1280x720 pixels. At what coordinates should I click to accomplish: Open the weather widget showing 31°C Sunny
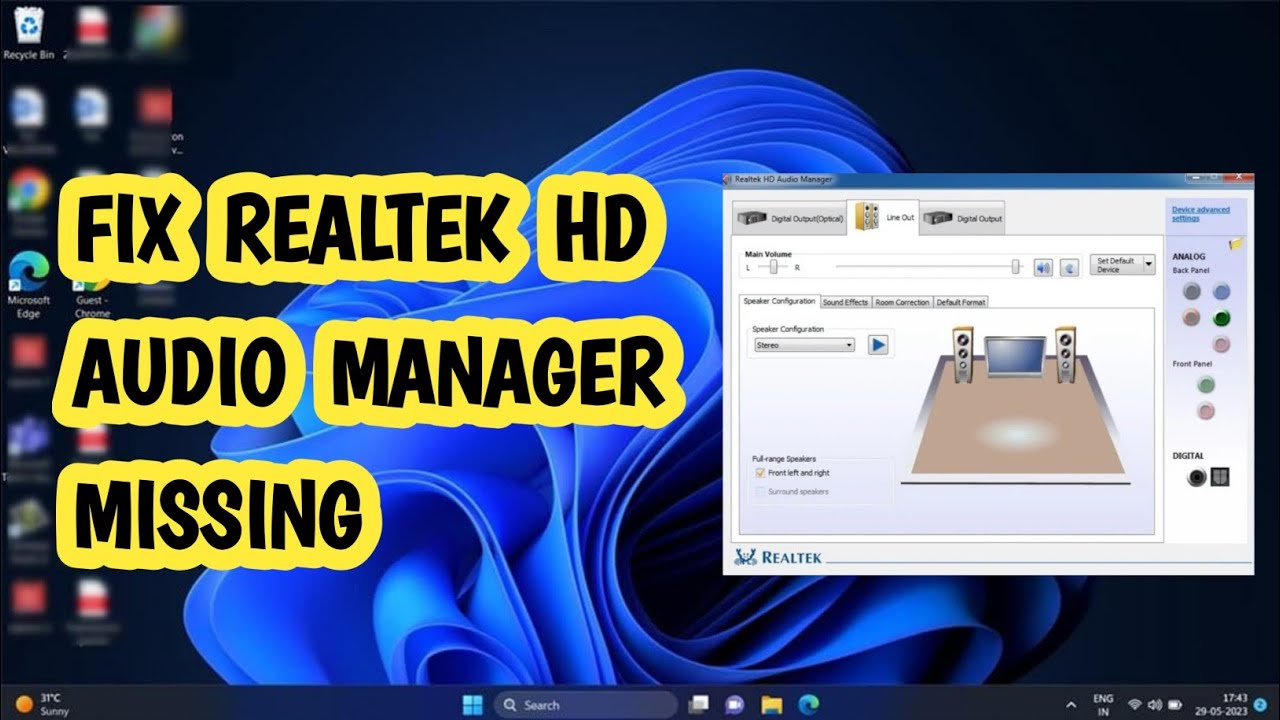(x=42, y=704)
